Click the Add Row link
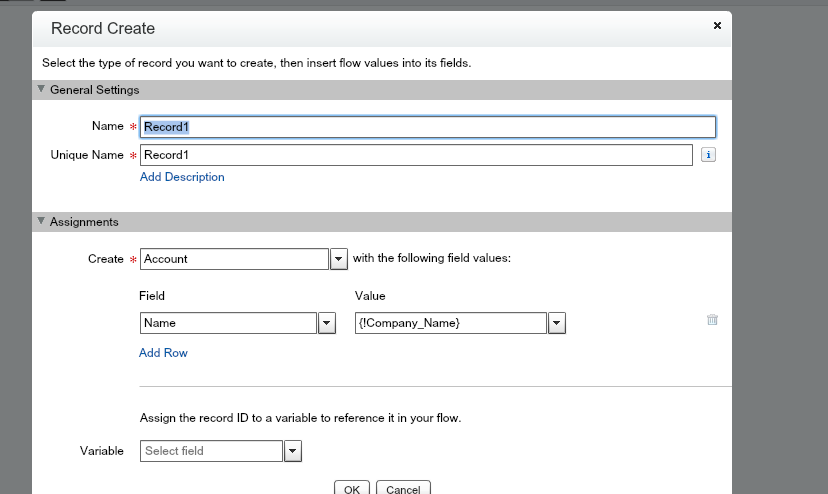 point(163,353)
